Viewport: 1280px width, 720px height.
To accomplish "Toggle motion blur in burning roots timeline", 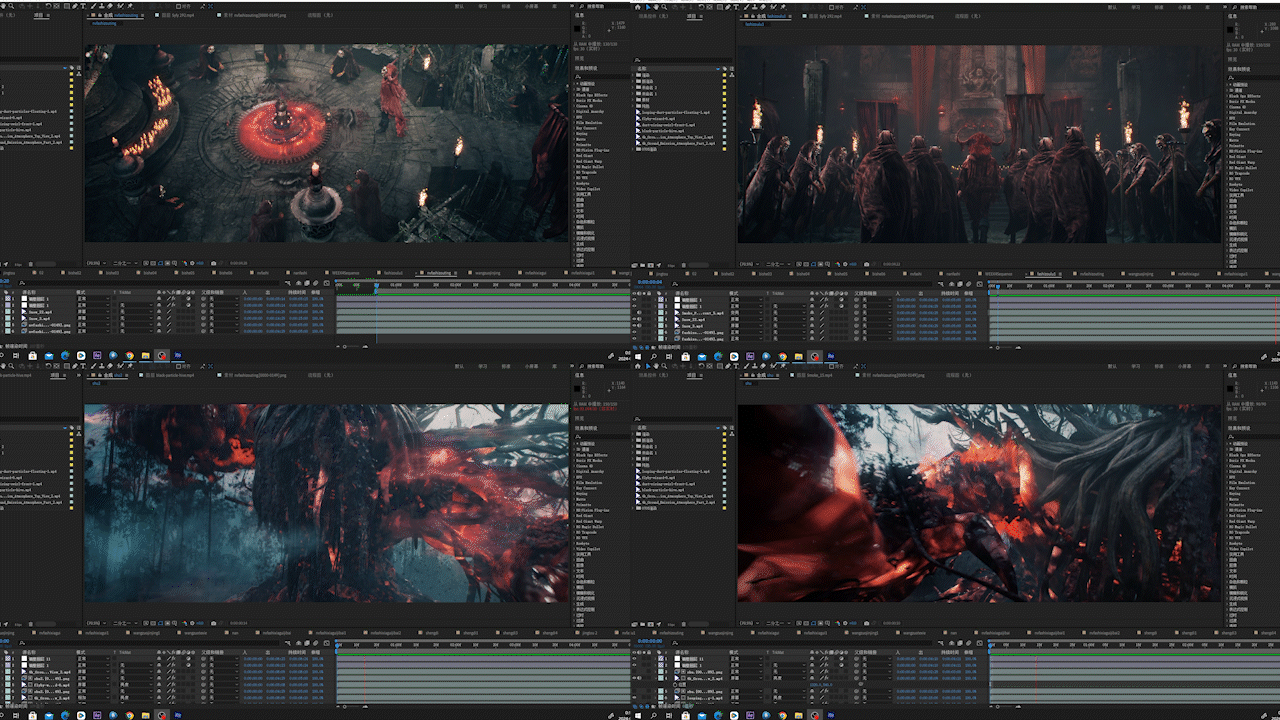I will click(x=968, y=643).
